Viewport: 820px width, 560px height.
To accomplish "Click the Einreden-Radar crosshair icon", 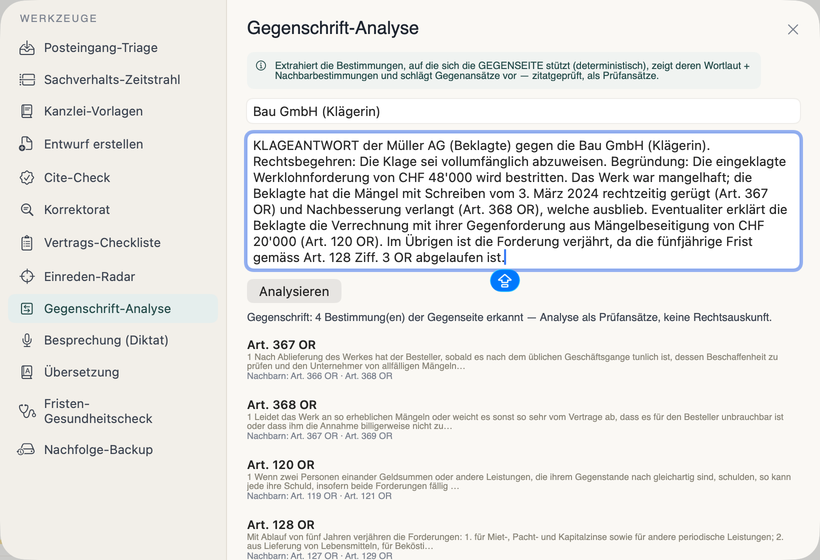I will (x=27, y=277).
